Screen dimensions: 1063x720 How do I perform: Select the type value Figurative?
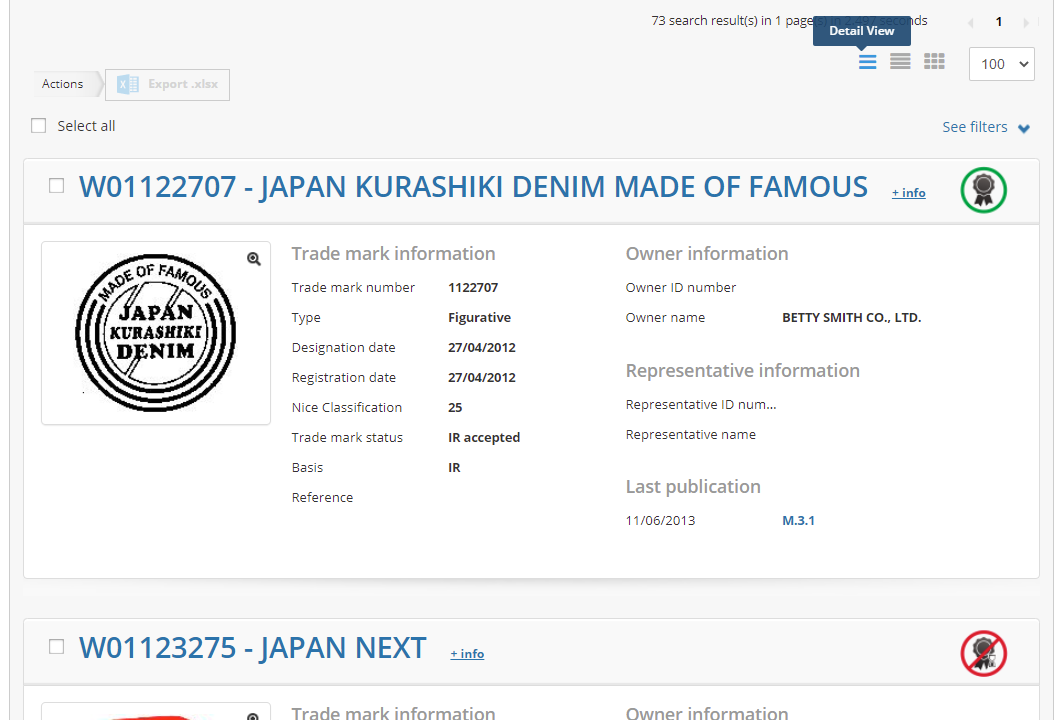[479, 317]
